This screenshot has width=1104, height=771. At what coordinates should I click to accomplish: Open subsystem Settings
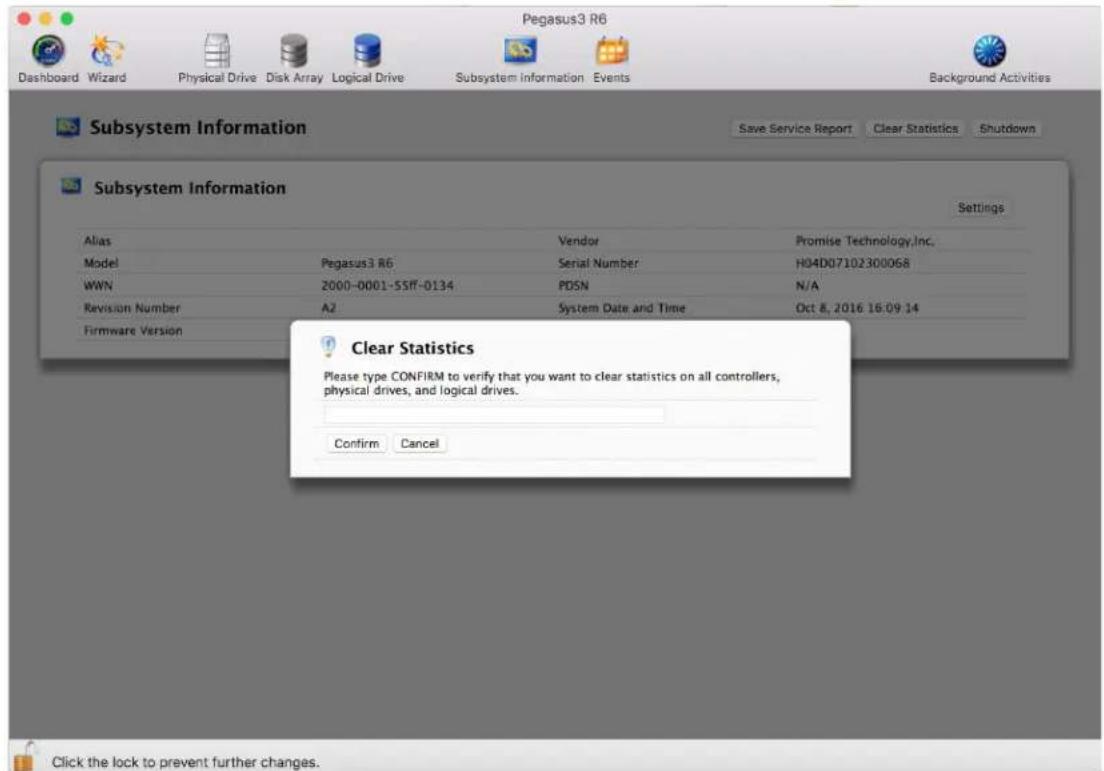[x=980, y=208]
